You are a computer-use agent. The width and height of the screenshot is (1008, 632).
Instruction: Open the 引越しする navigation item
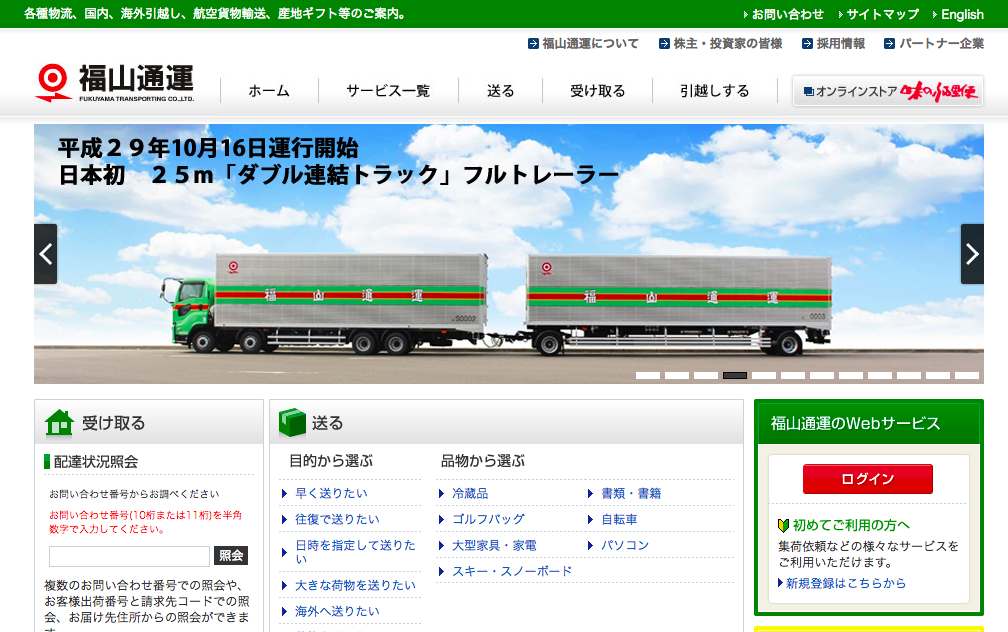[714, 91]
